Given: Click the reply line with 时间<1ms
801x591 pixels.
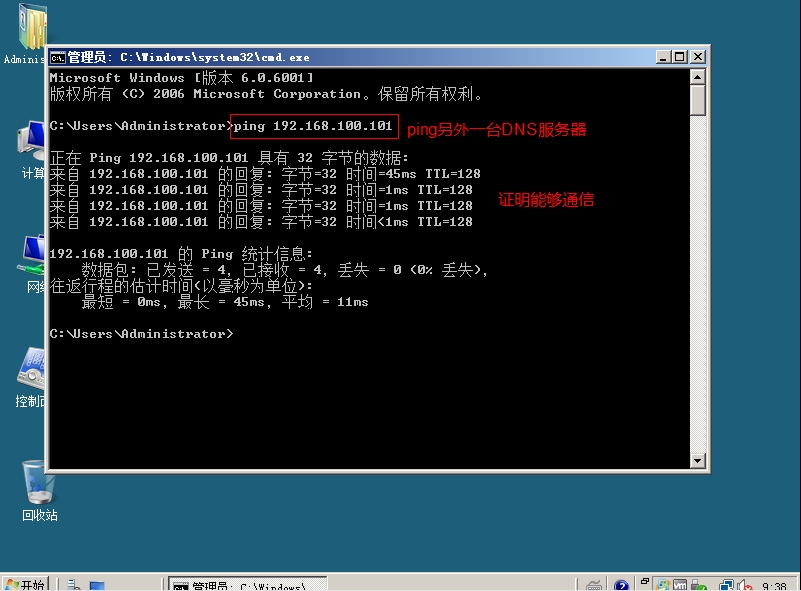Looking at the screenshot, I should tap(261, 222).
